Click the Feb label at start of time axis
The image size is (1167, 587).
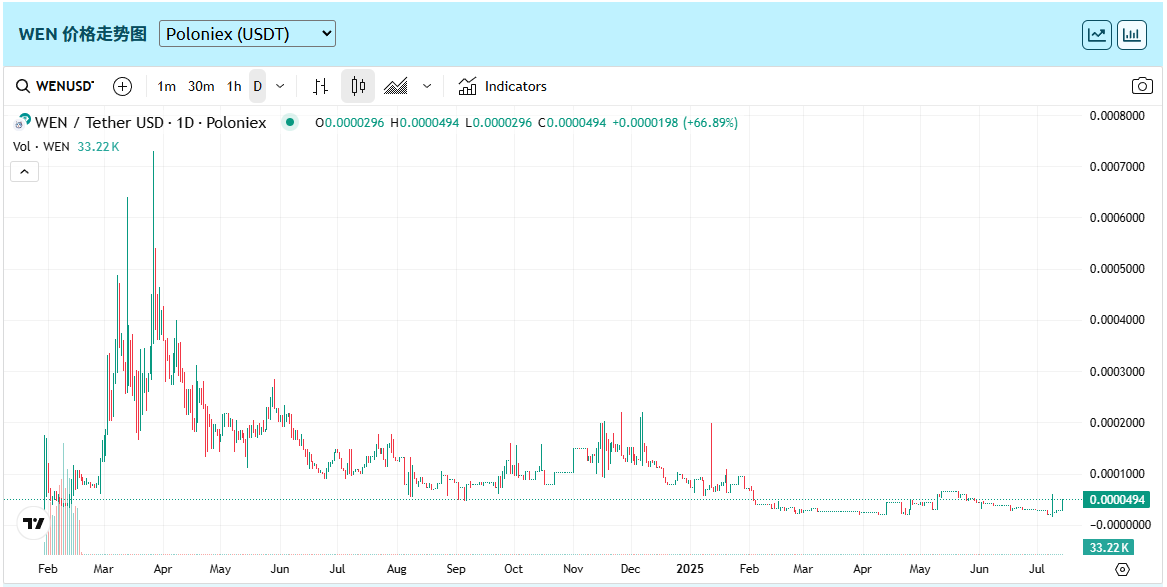47,569
